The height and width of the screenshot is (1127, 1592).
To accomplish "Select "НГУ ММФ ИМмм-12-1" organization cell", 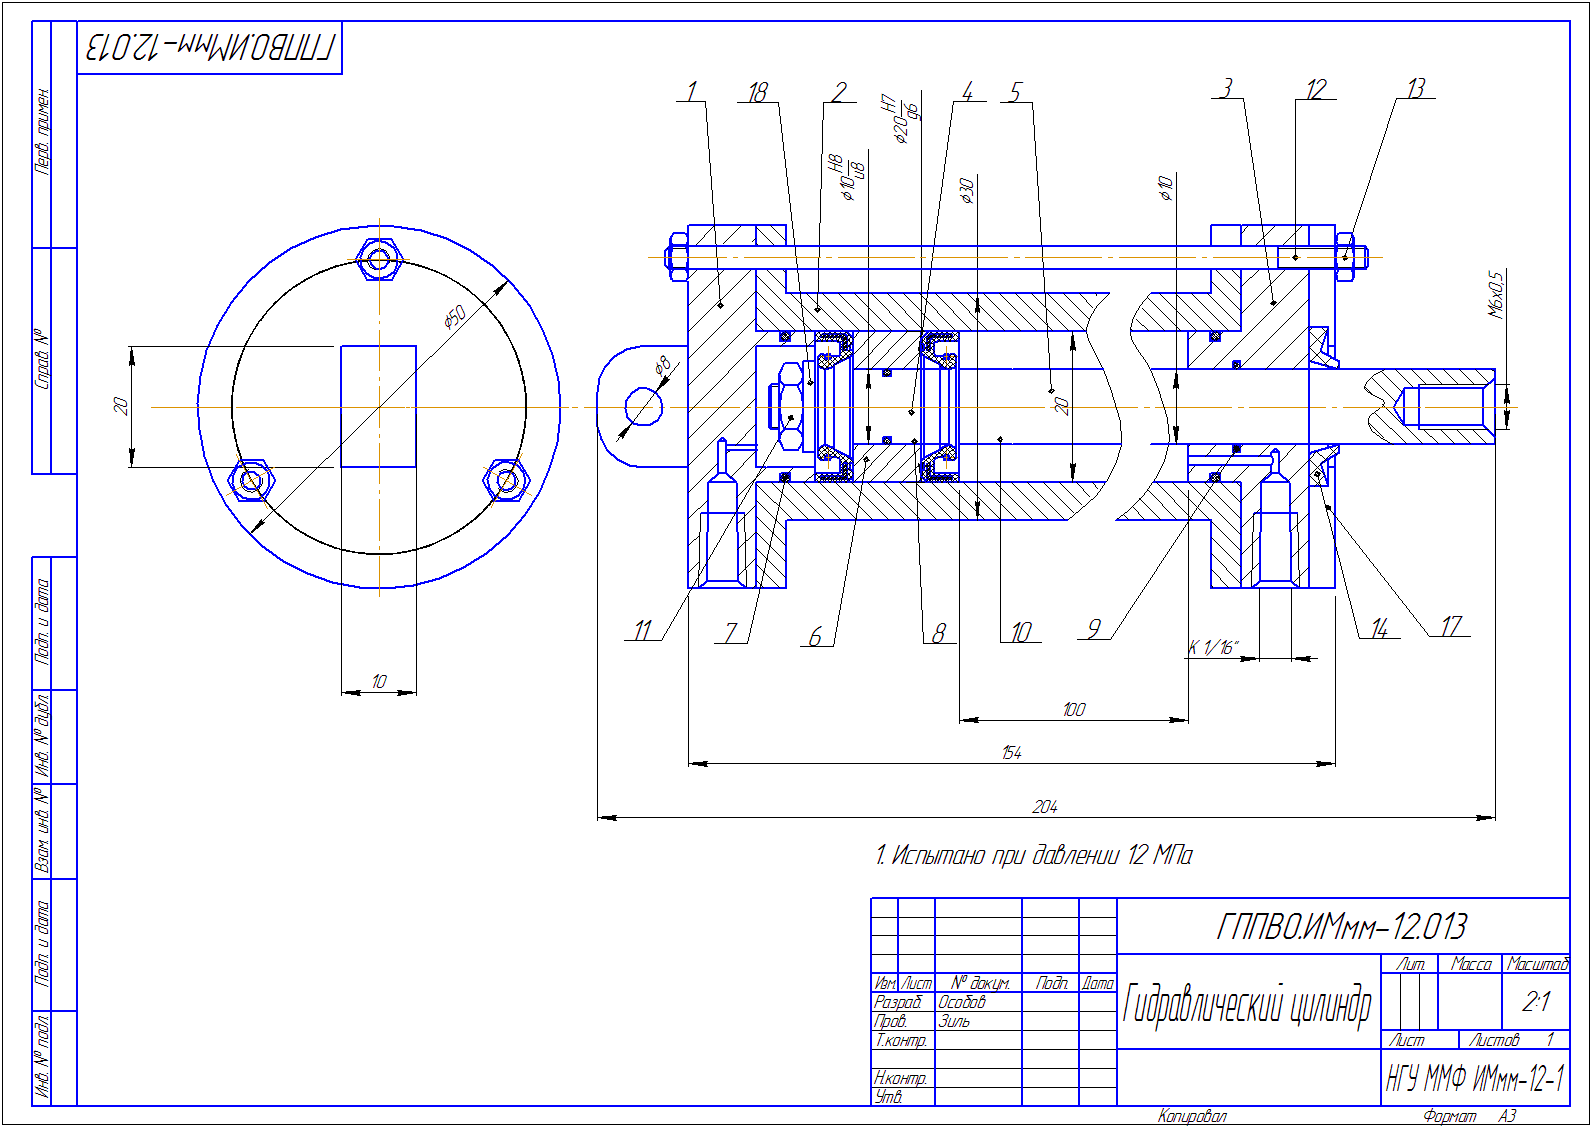I will click(1475, 1078).
